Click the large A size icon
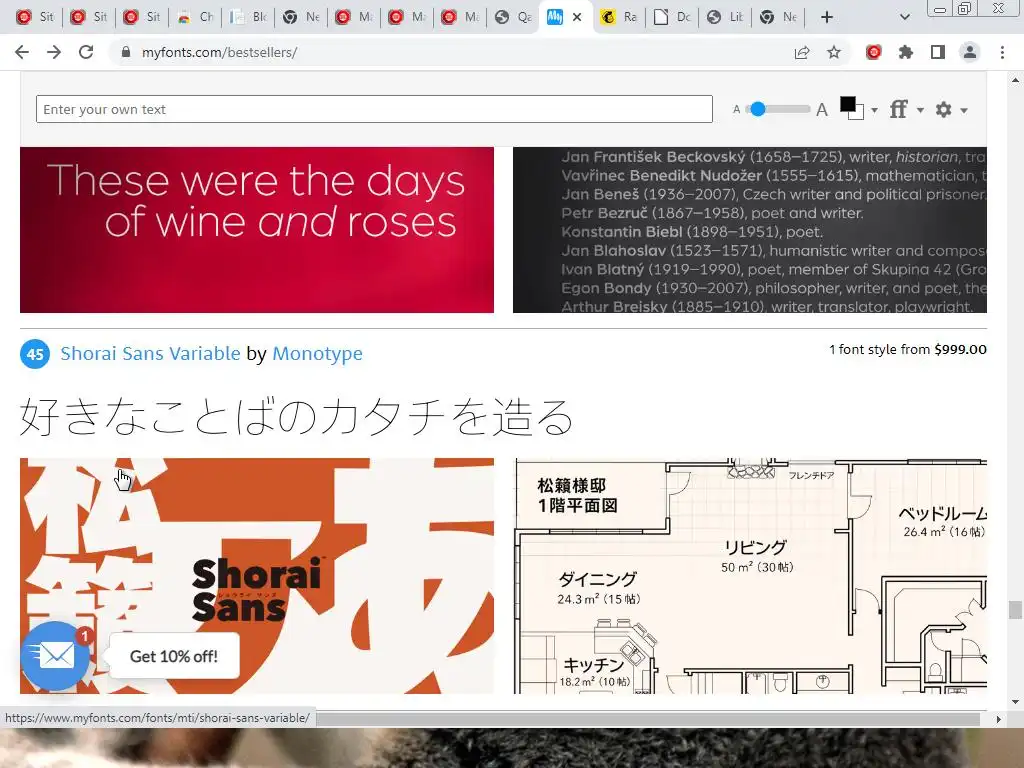This screenshot has height=768, width=1024. point(822,110)
